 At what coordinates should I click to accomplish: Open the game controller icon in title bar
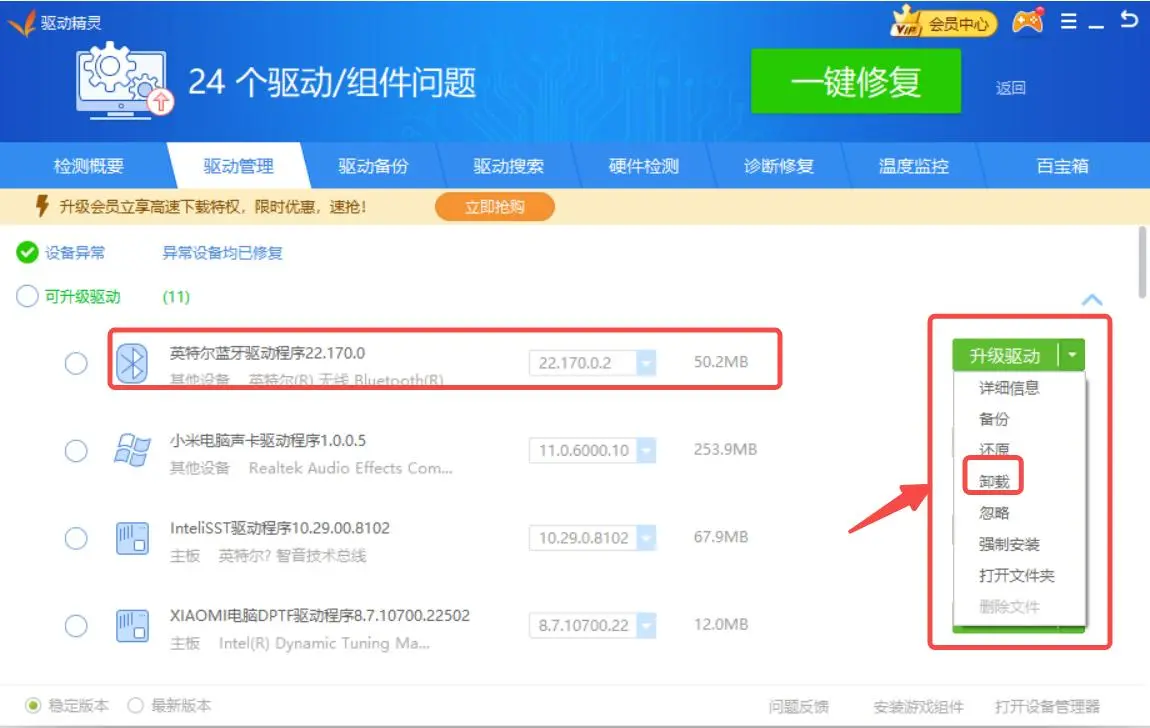pyautogui.click(x=1027, y=22)
